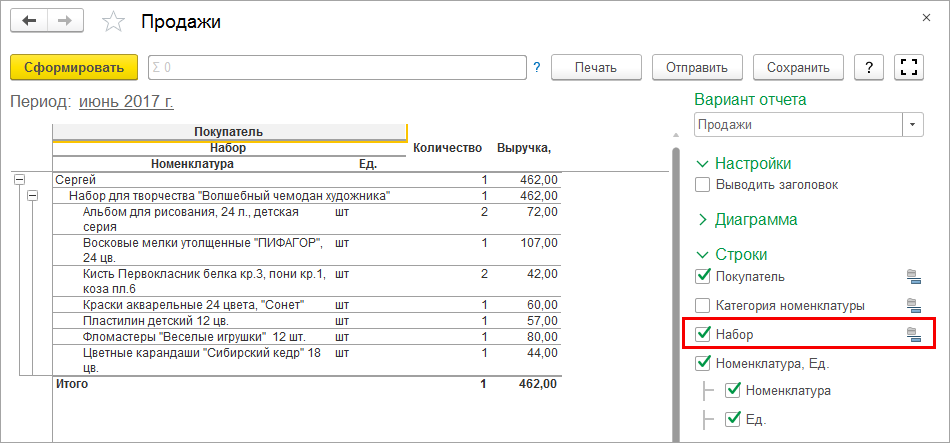The width and height of the screenshot is (950, 443).
Task: Click the sum display field
Action: (337, 68)
